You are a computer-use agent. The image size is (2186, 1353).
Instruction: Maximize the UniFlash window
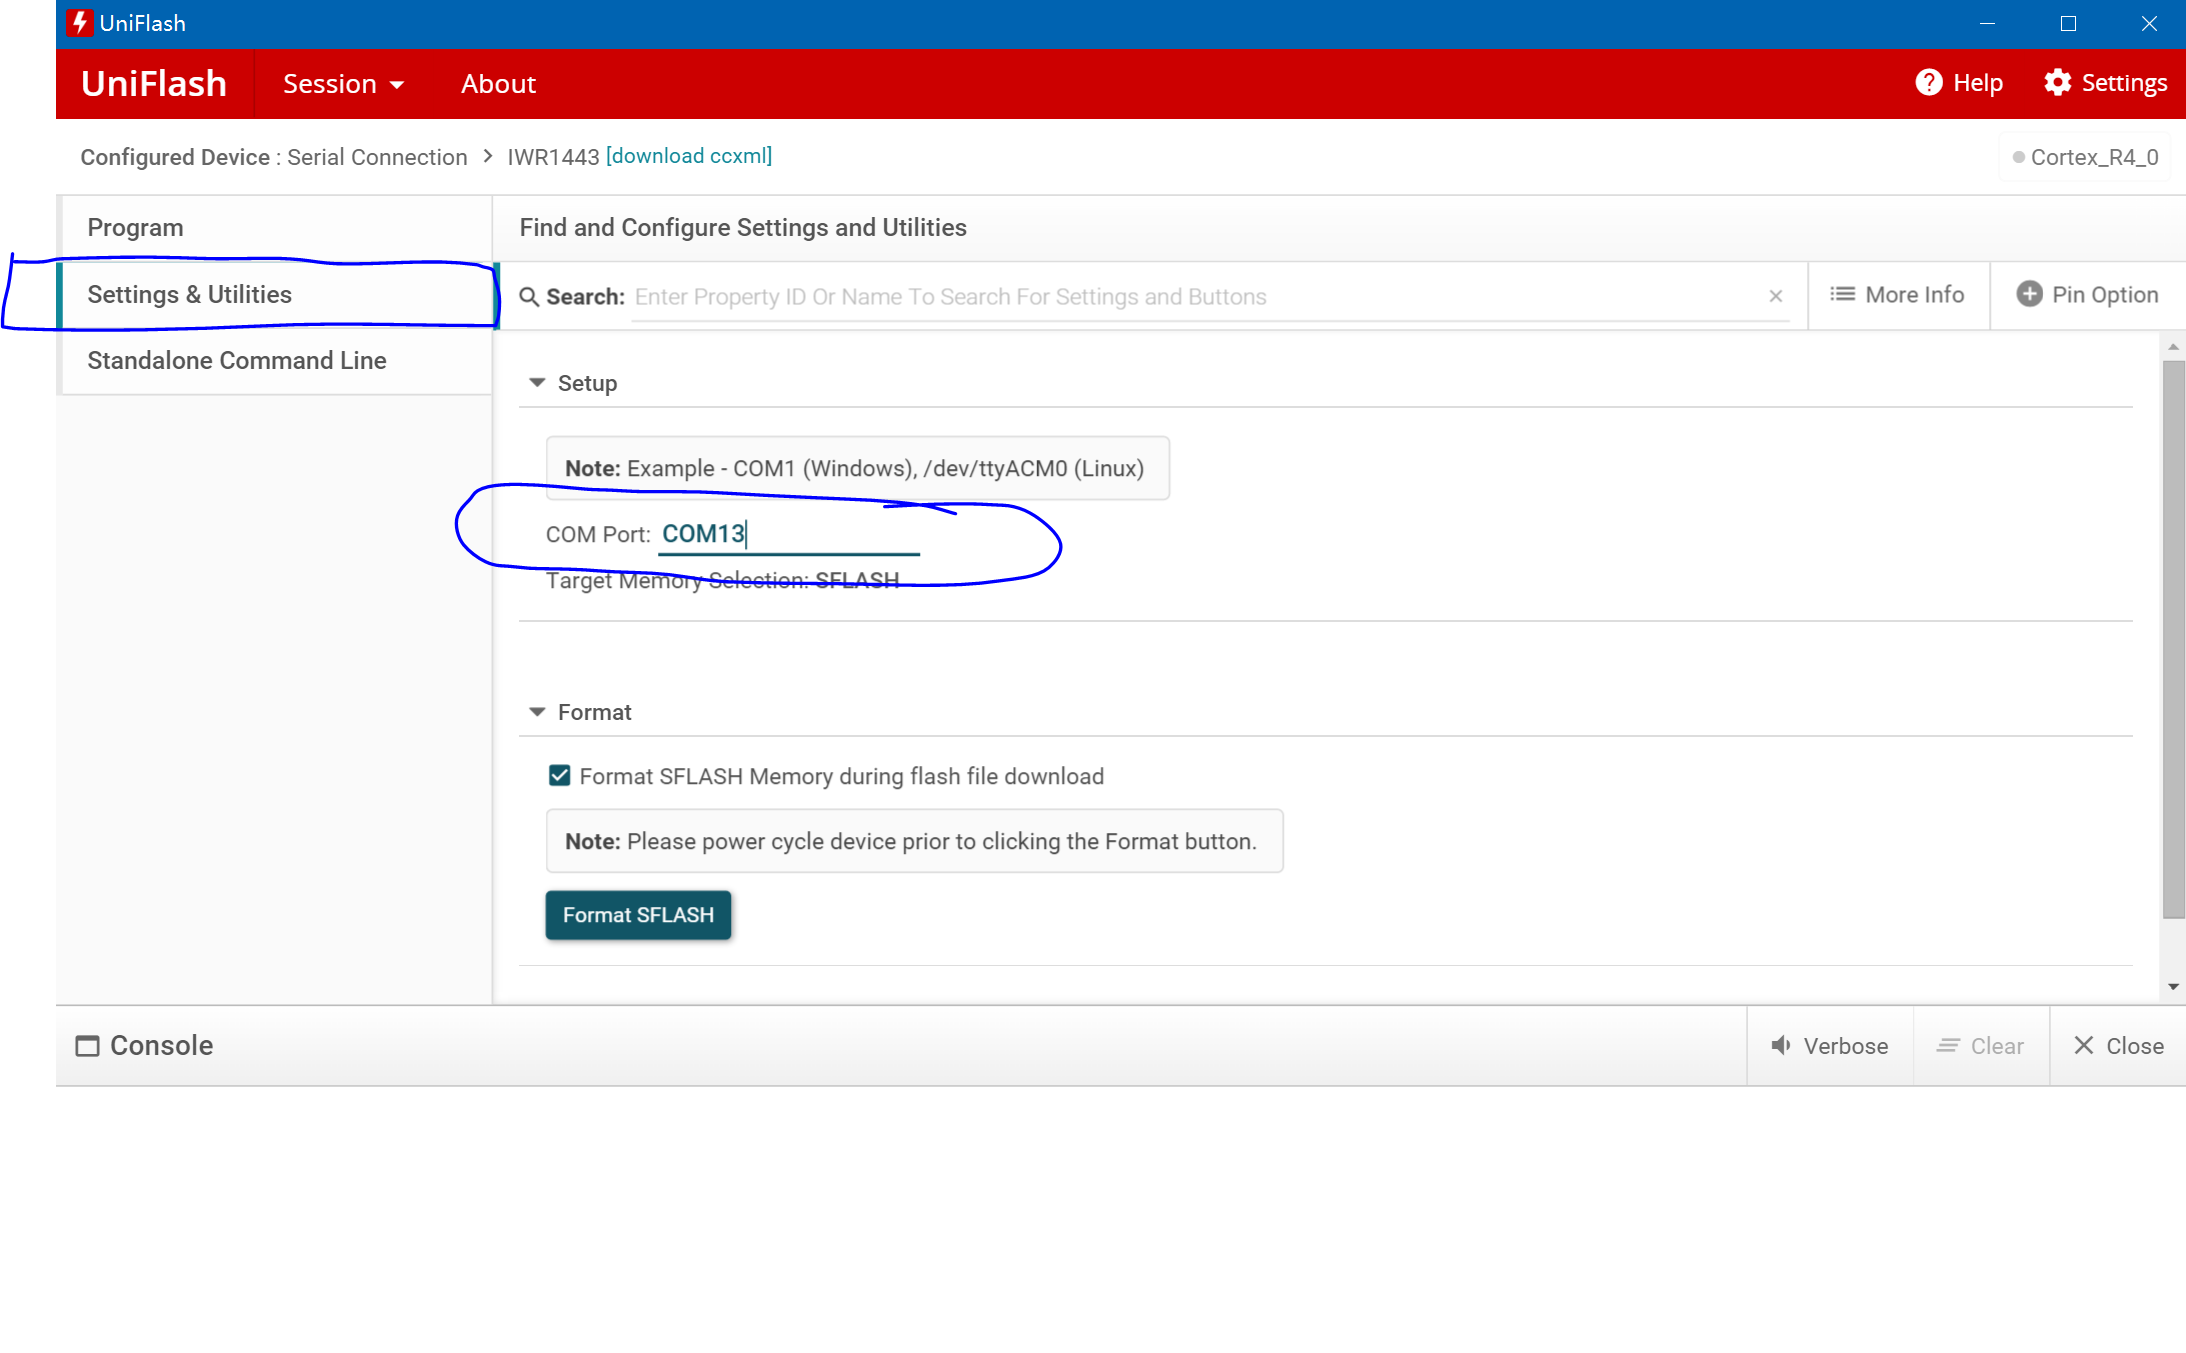tap(2068, 24)
